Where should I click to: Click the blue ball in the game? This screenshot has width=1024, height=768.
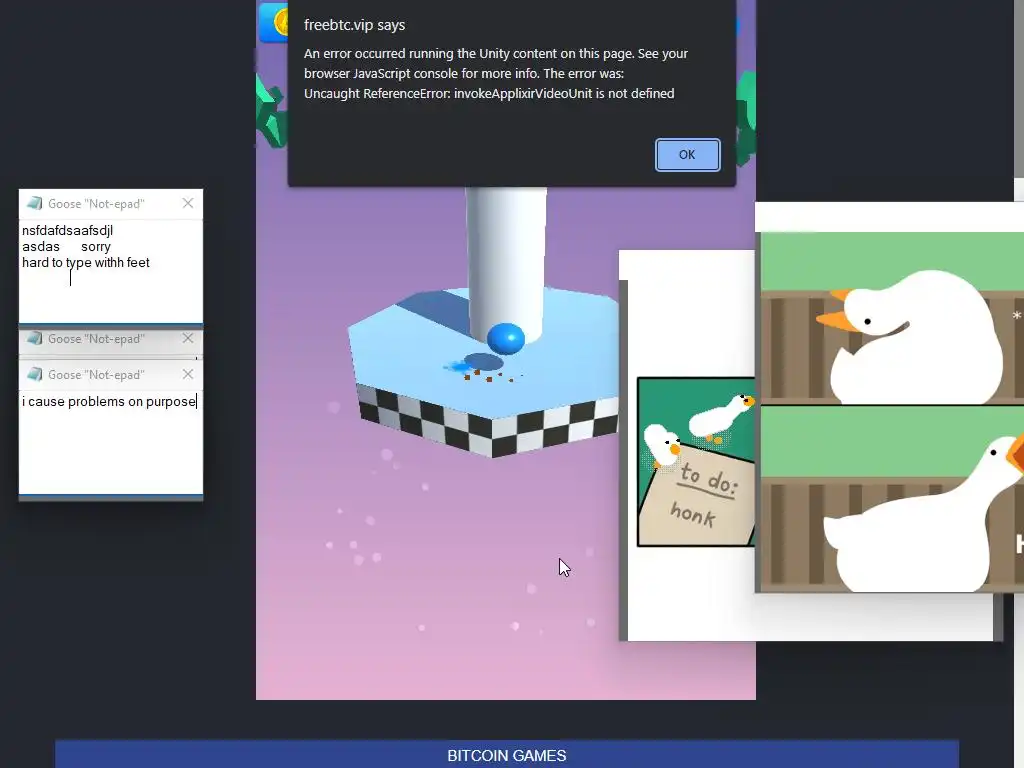pos(505,339)
